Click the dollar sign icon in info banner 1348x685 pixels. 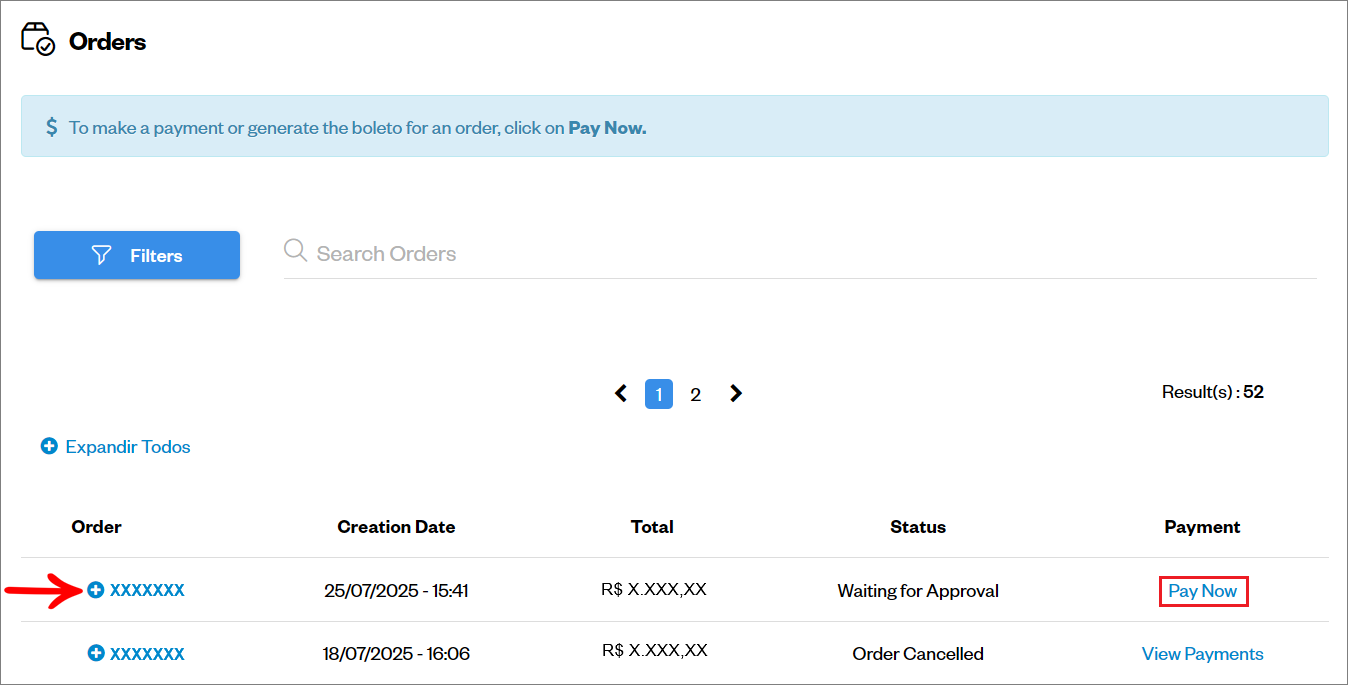(52, 128)
